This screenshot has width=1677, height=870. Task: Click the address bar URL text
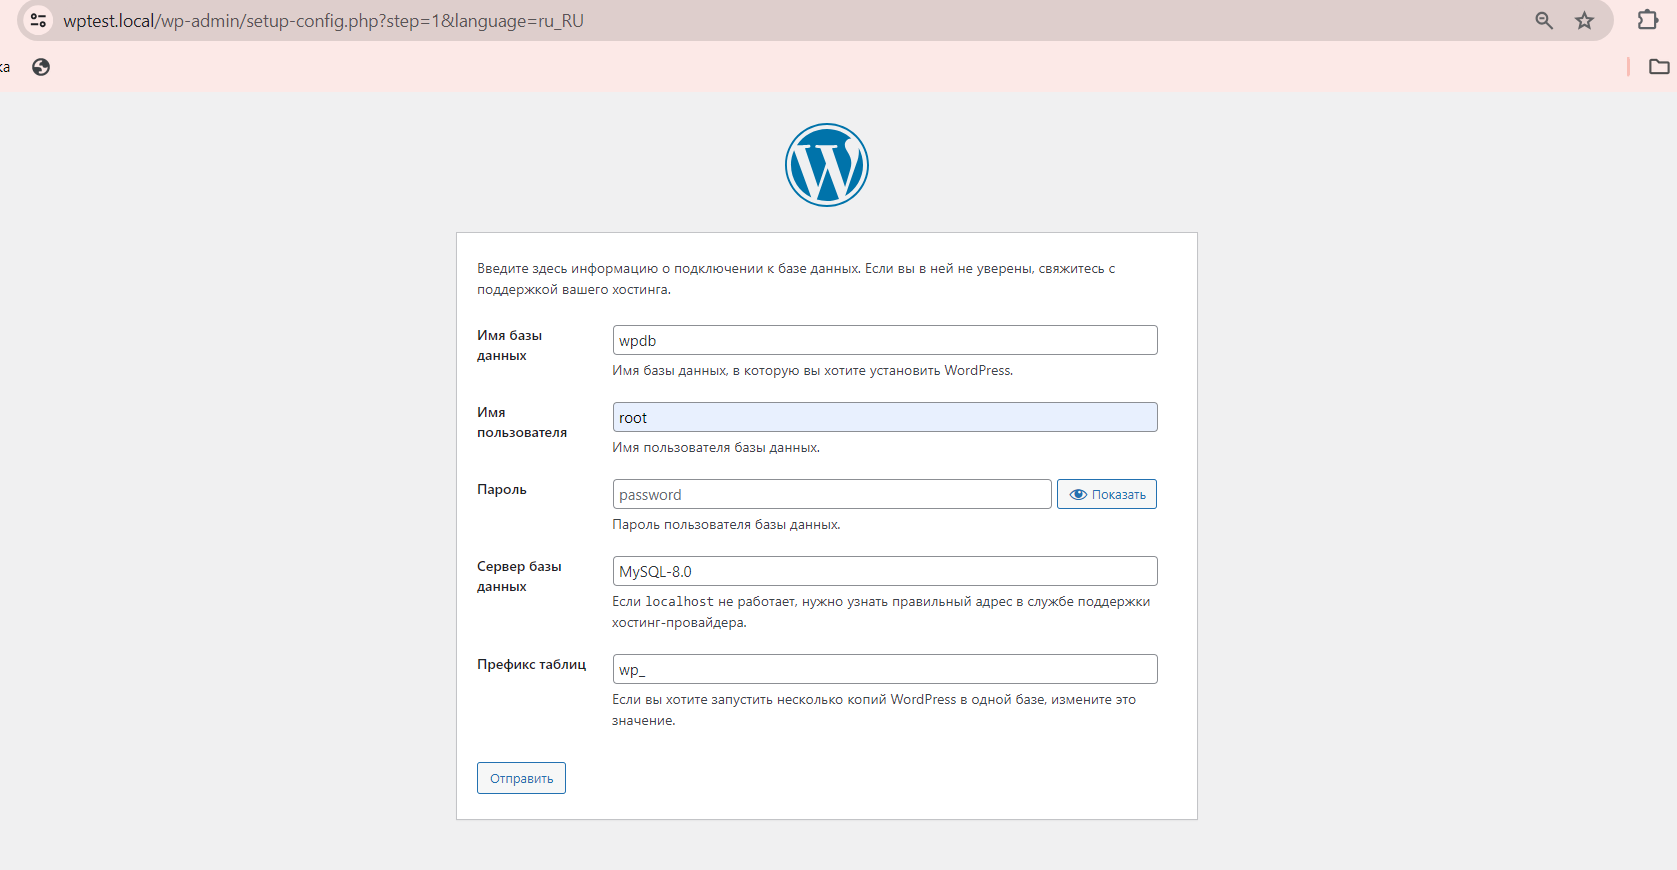(323, 21)
